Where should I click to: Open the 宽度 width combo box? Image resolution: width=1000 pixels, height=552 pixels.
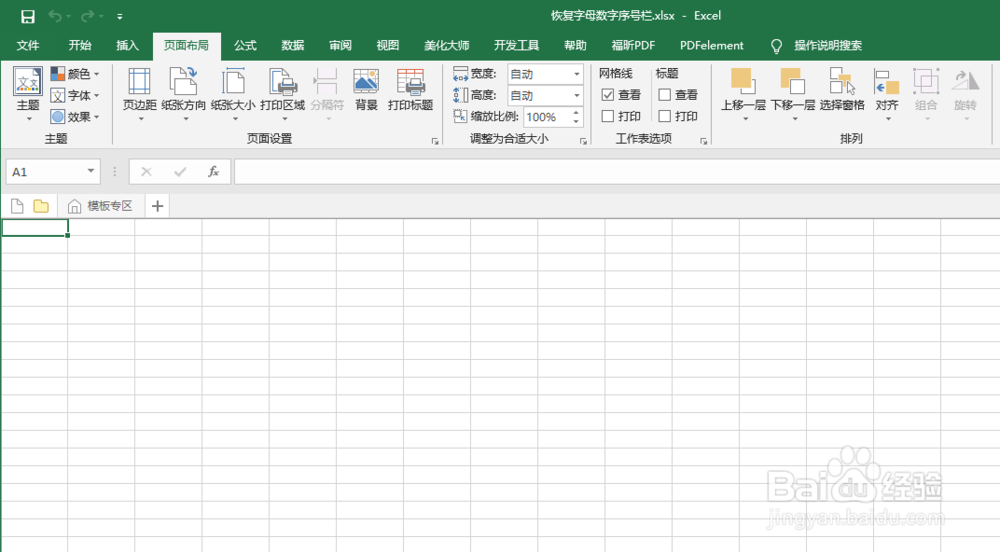545,74
